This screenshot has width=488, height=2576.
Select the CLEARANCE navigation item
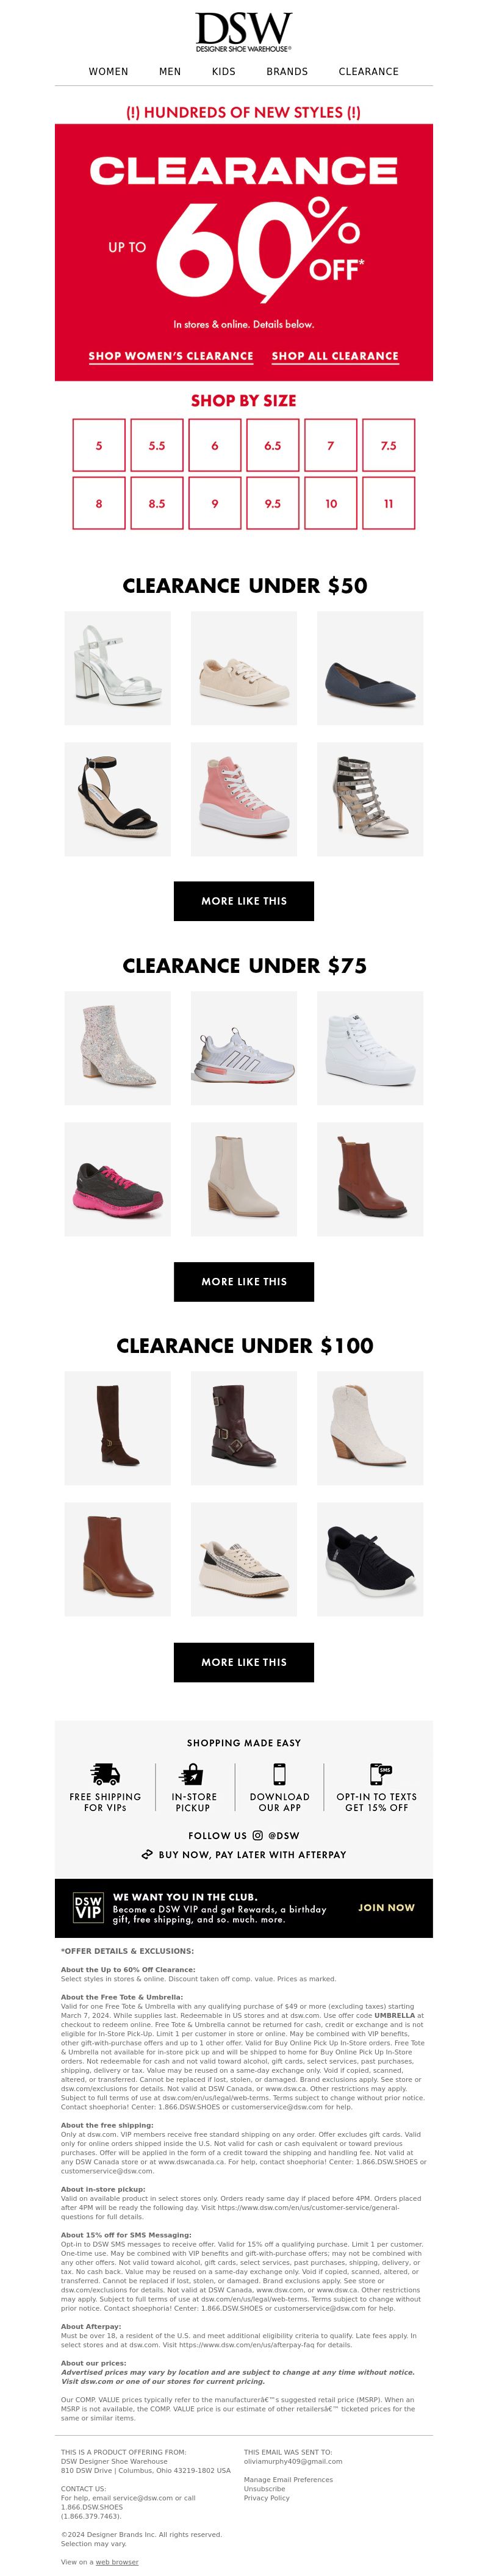point(368,72)
